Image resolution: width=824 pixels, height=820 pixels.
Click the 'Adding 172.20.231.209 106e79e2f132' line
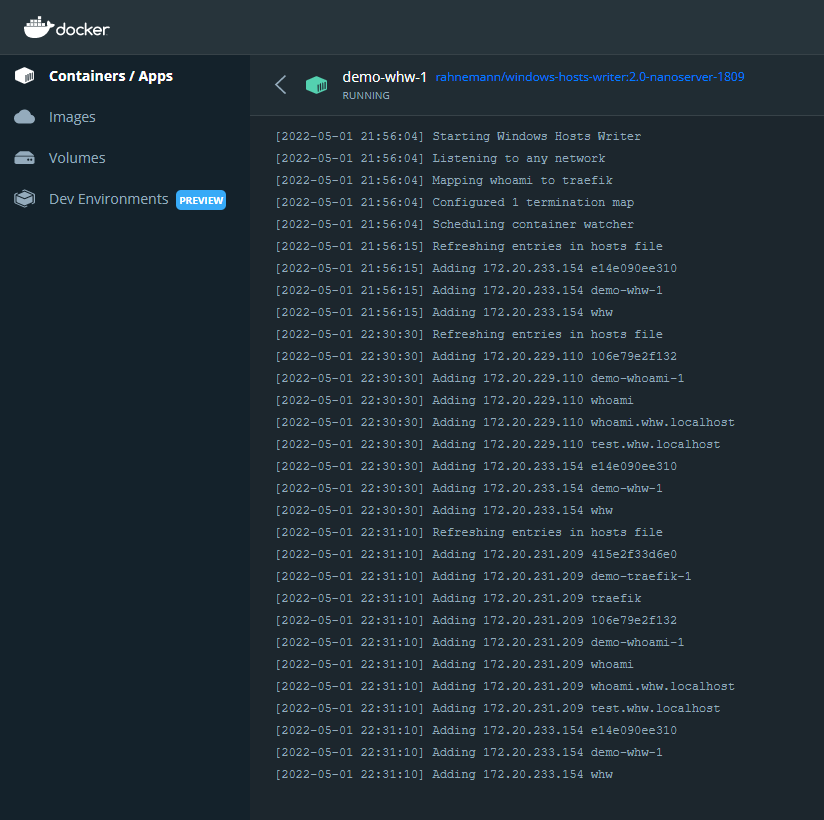[476, 621]
